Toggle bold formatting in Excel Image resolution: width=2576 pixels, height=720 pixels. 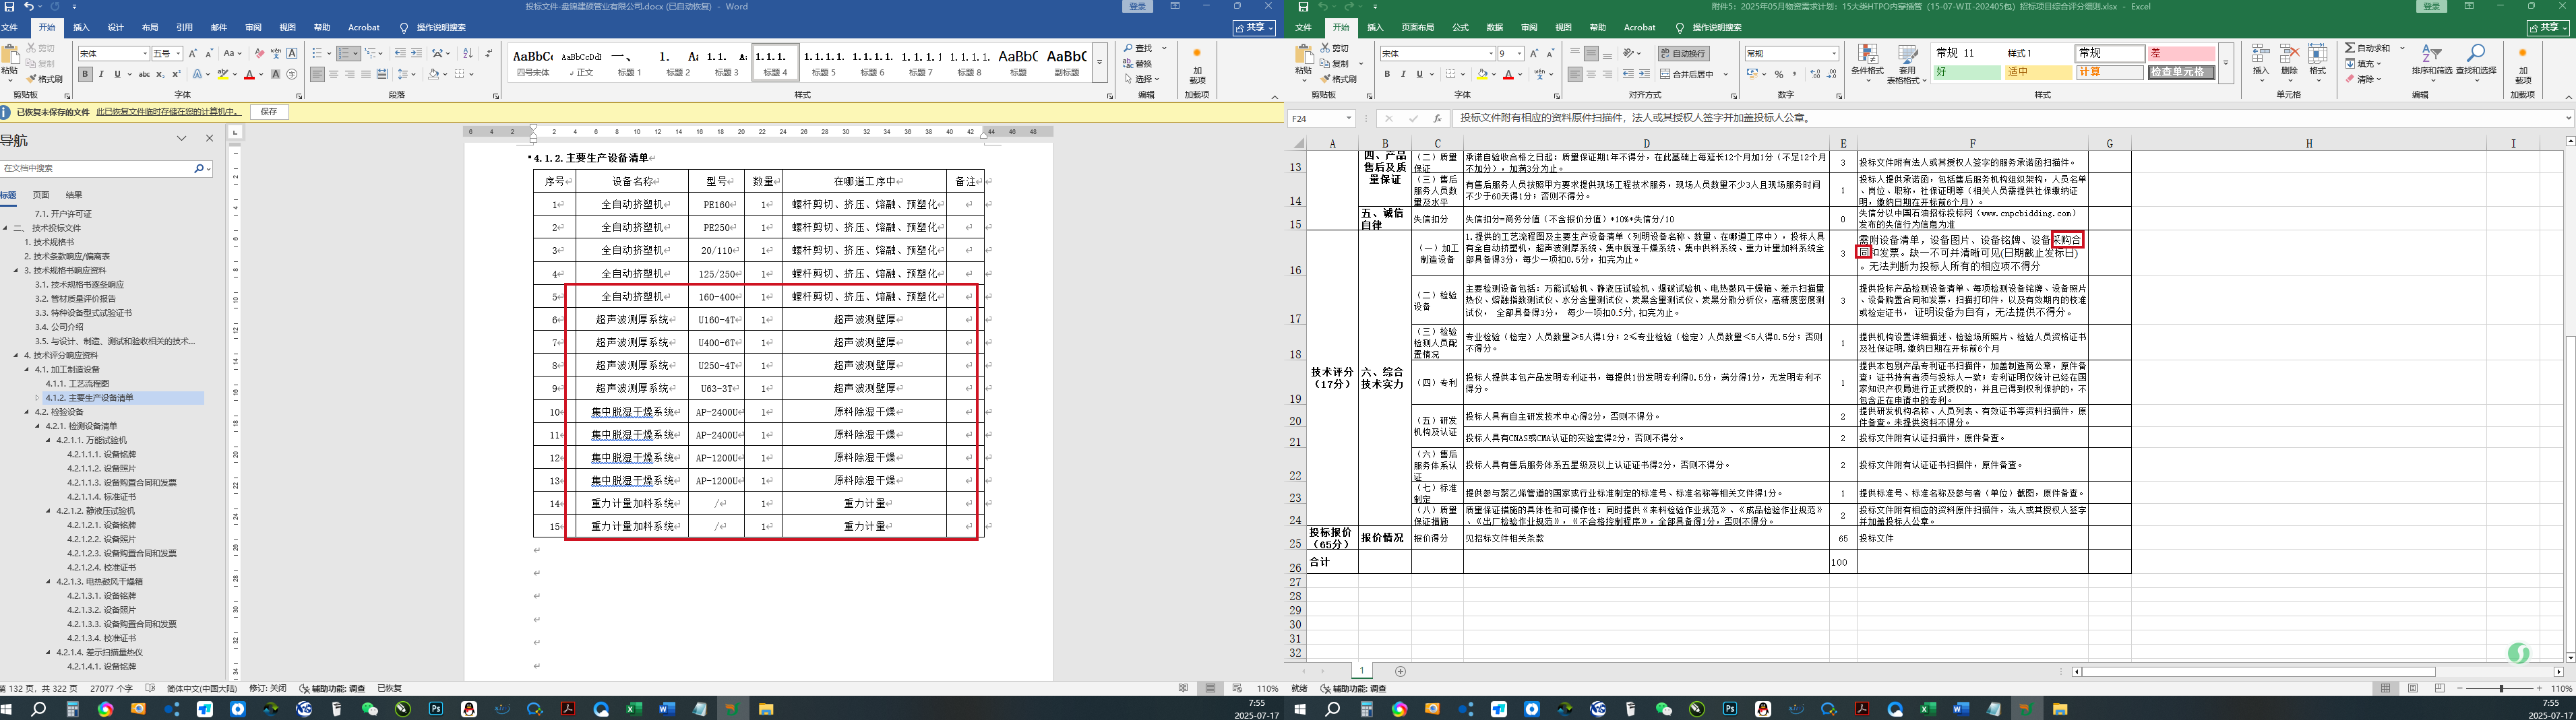coord(1387,74)
